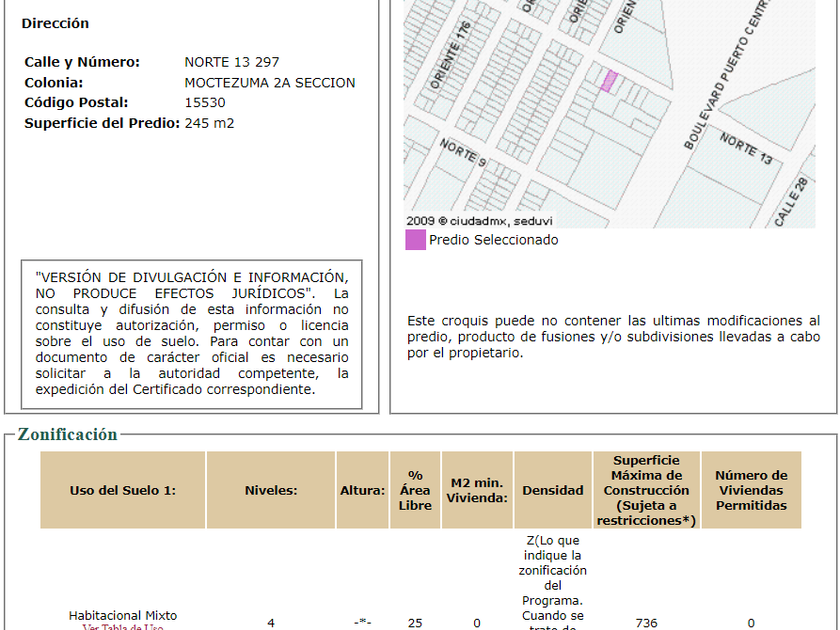Select the construction area value '736'

pos(647,623)
